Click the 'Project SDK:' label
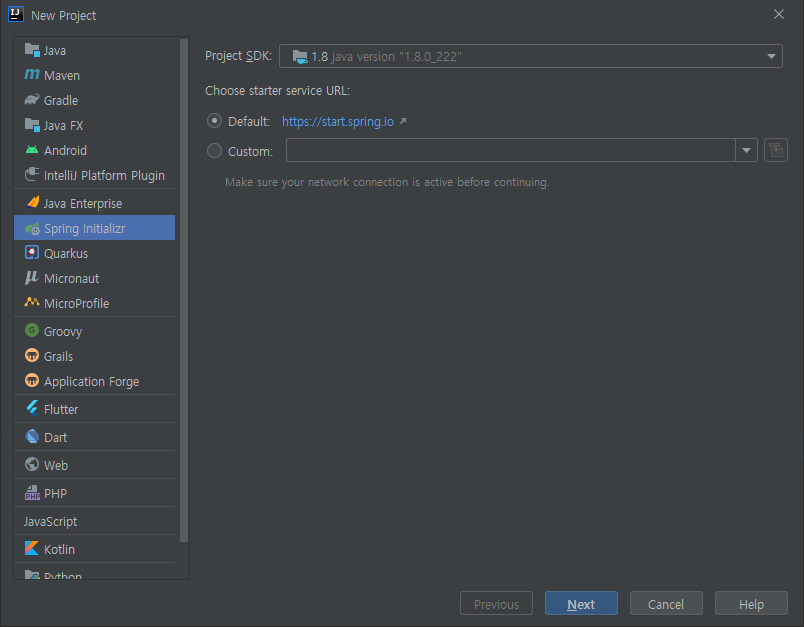 (x=238, y=56)
